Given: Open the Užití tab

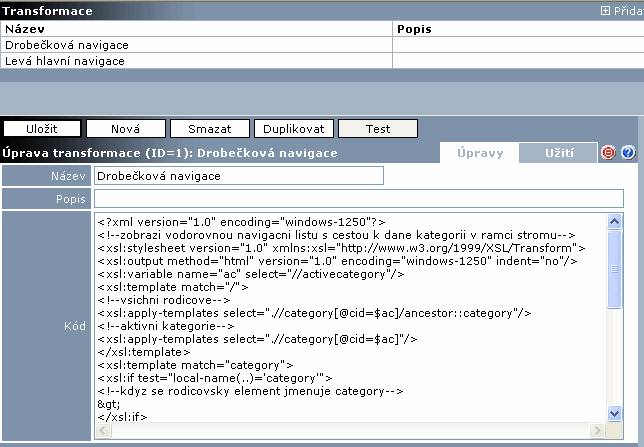Looking at the screenshot, I should tap(559, 153).
